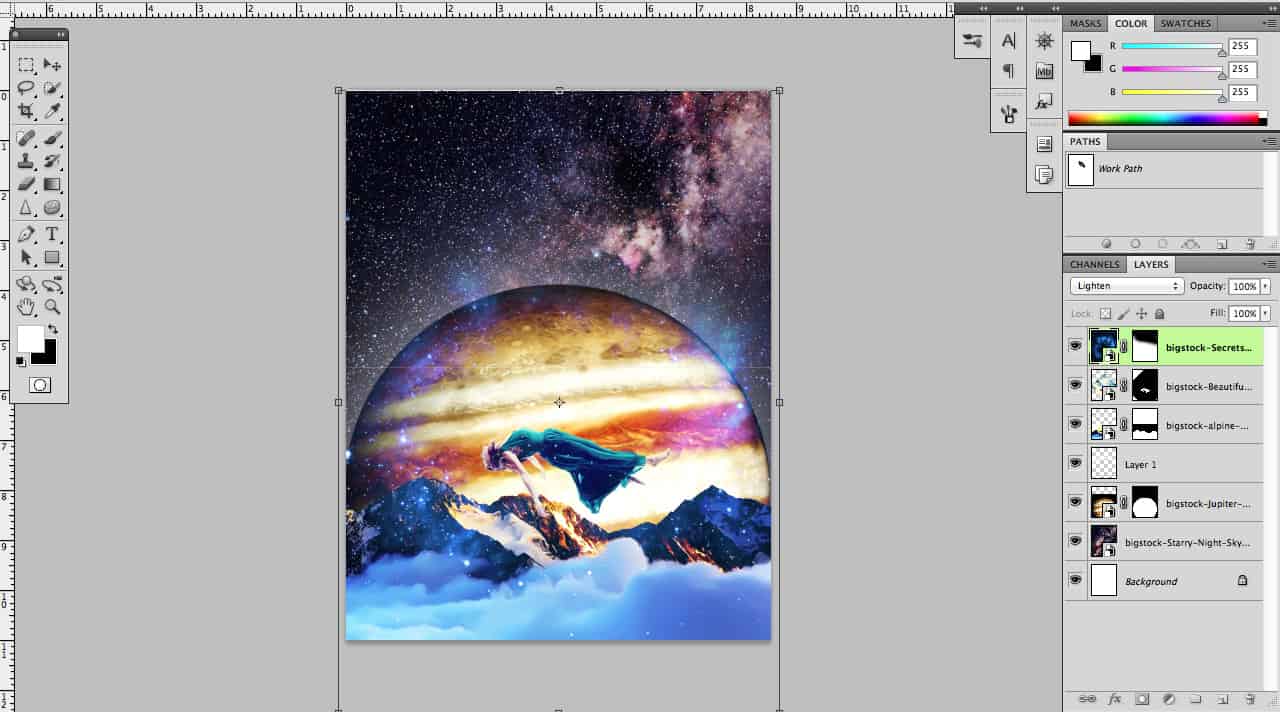Toggle Quick Mask mode

click(39, 385)
